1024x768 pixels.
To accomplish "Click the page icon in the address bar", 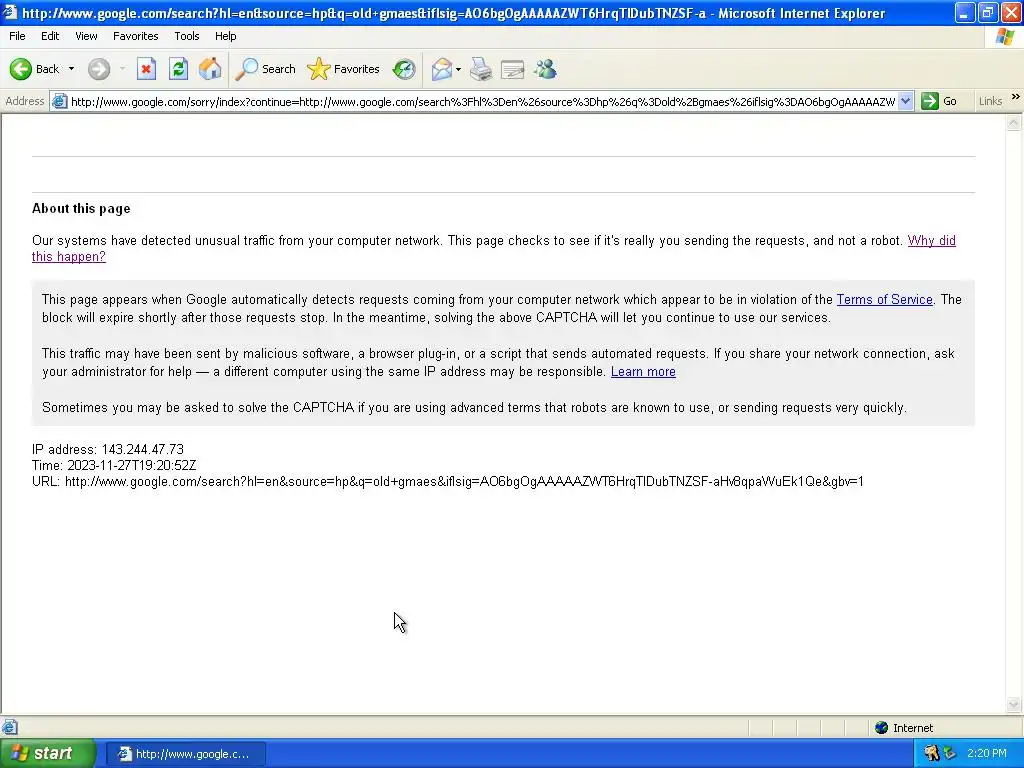I will point(59,101).
